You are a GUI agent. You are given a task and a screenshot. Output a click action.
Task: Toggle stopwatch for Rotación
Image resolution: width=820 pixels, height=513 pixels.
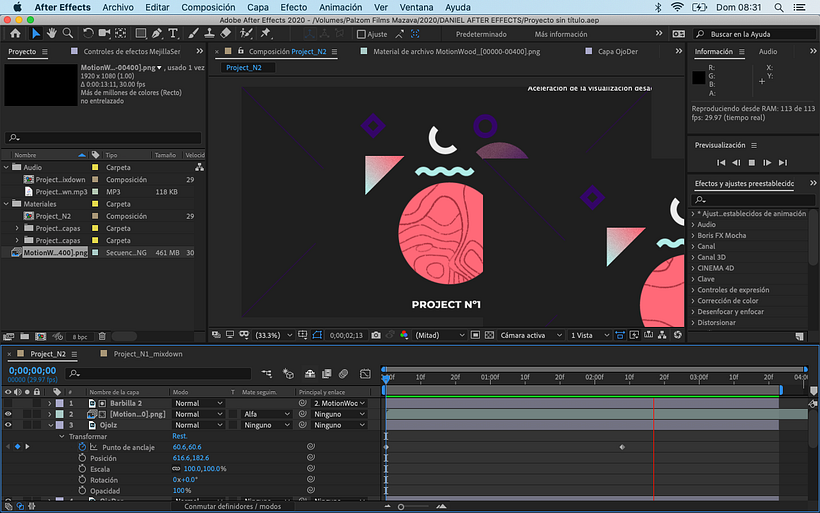(x=82, y=480)
